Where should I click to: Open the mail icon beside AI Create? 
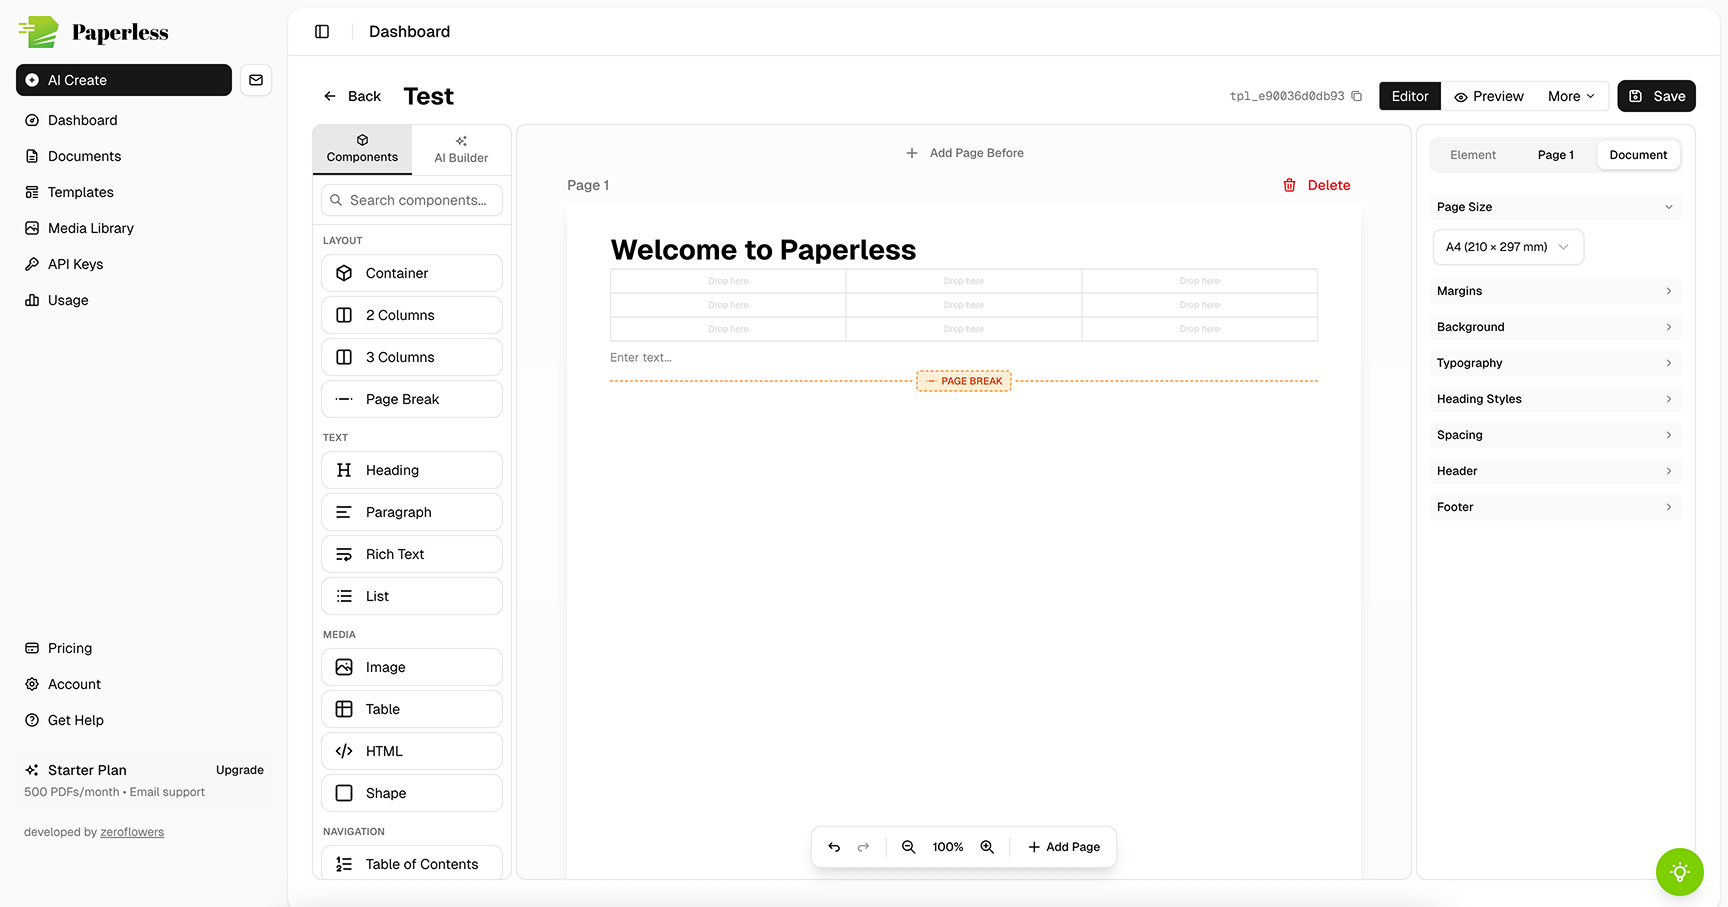click(256, 80)
